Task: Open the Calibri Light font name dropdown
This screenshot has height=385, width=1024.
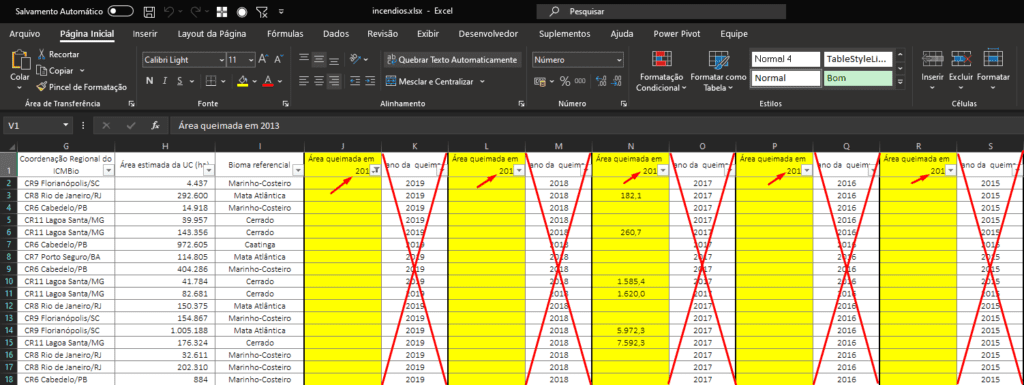Action: click(221, 59)
